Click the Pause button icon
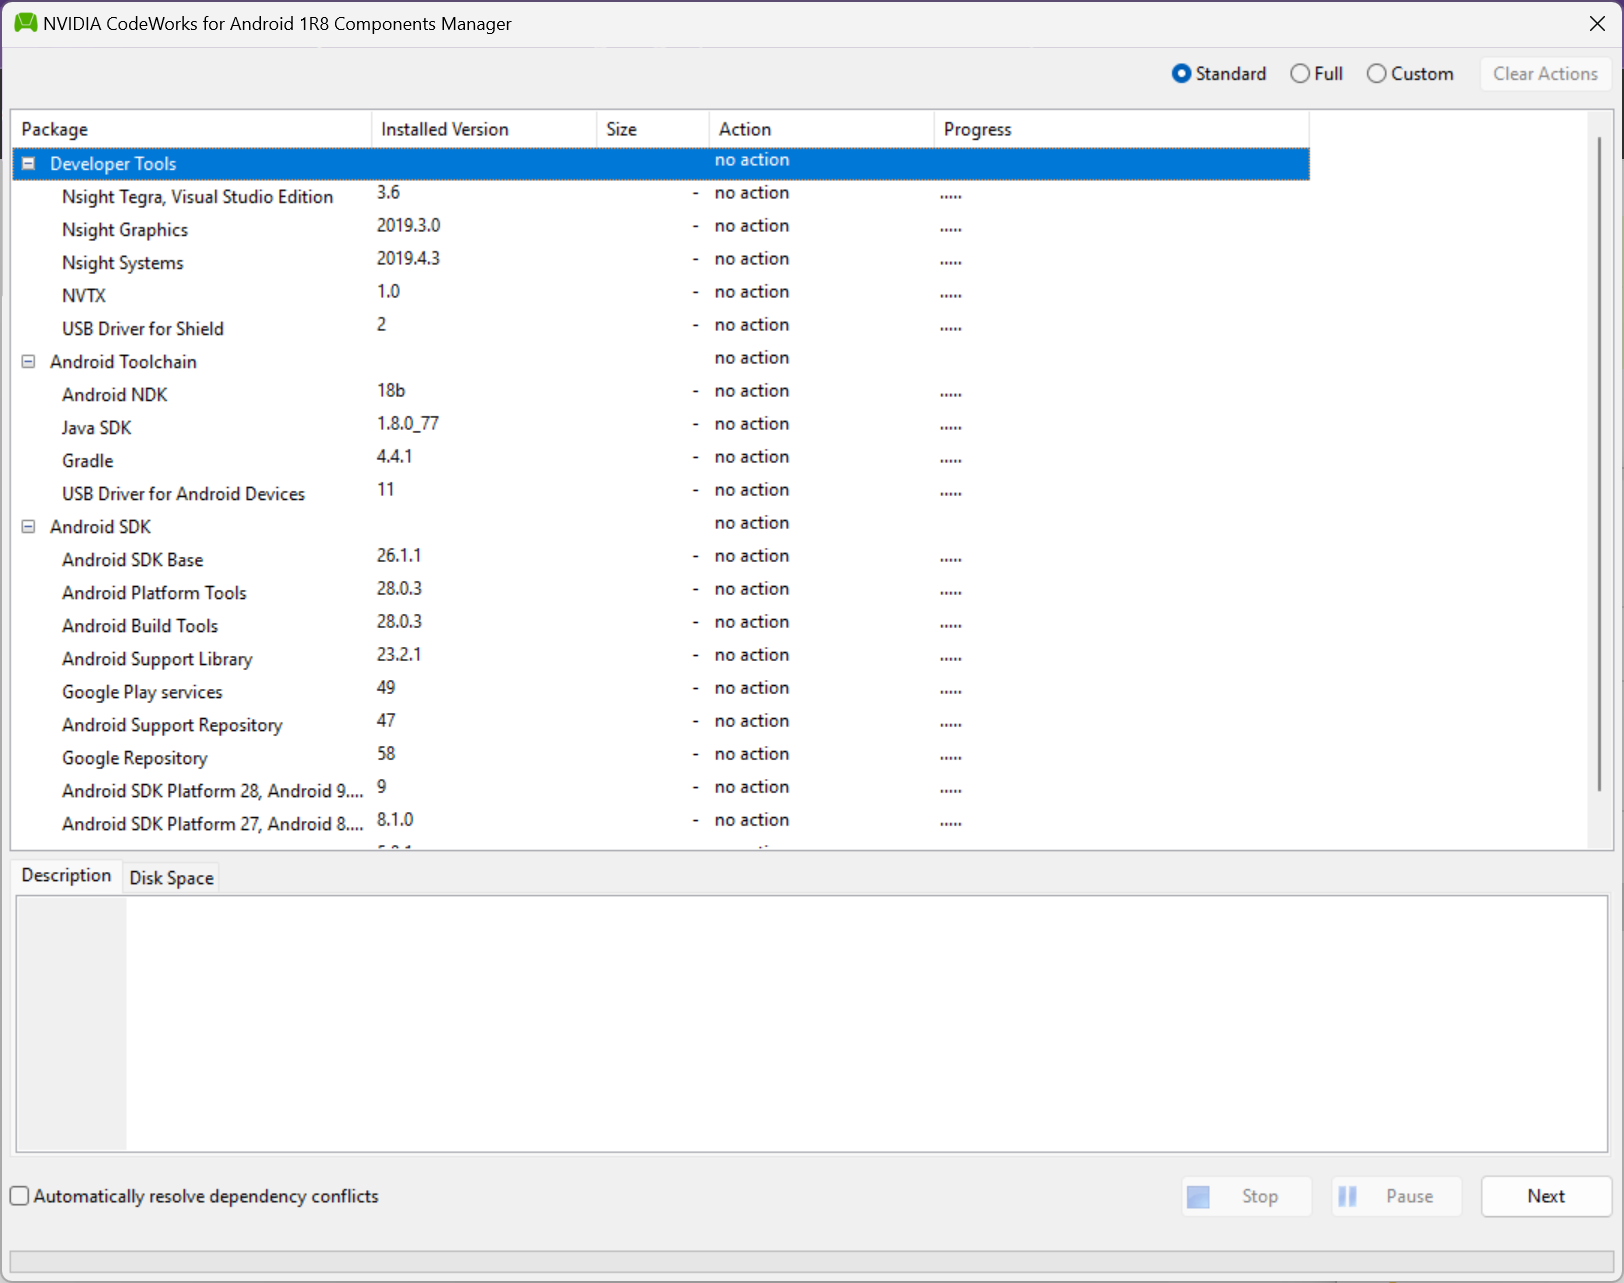Viewport: 1624px width, 1283px height. 1348,1196
